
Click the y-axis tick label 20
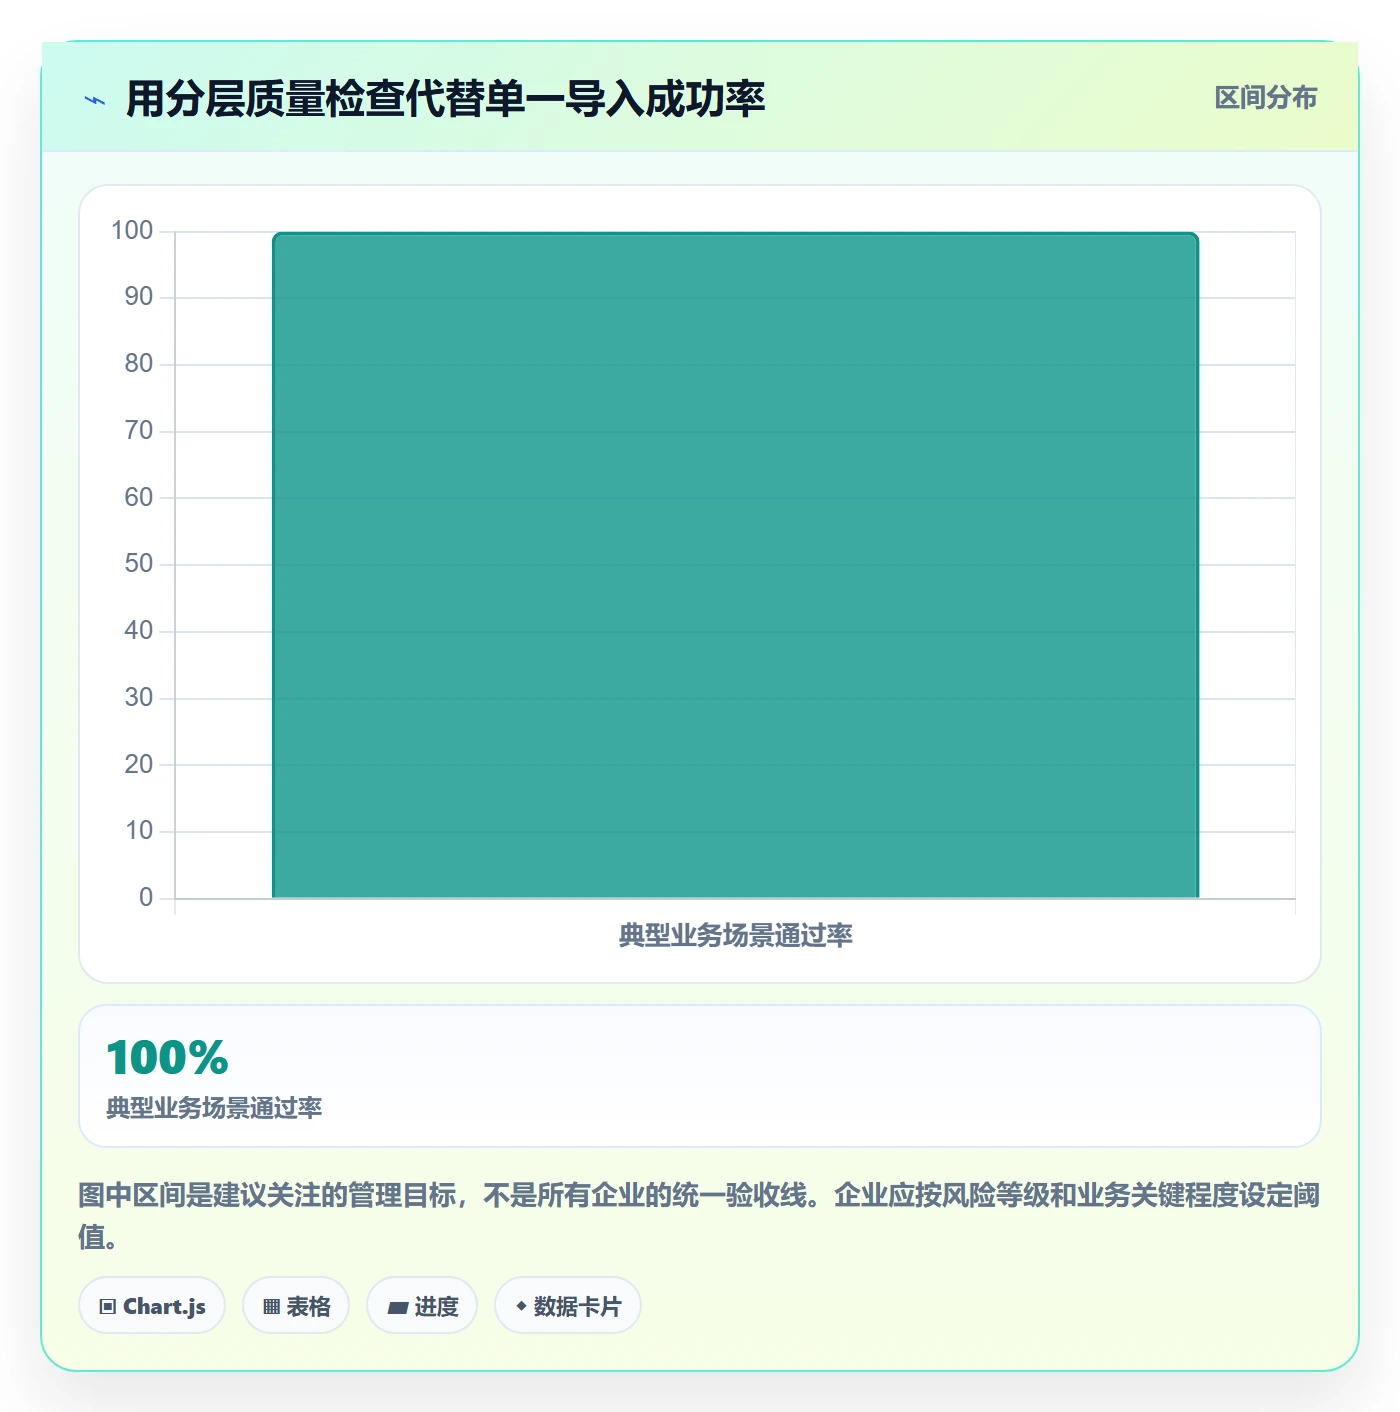pyautogui.click(x=139, y=765)
